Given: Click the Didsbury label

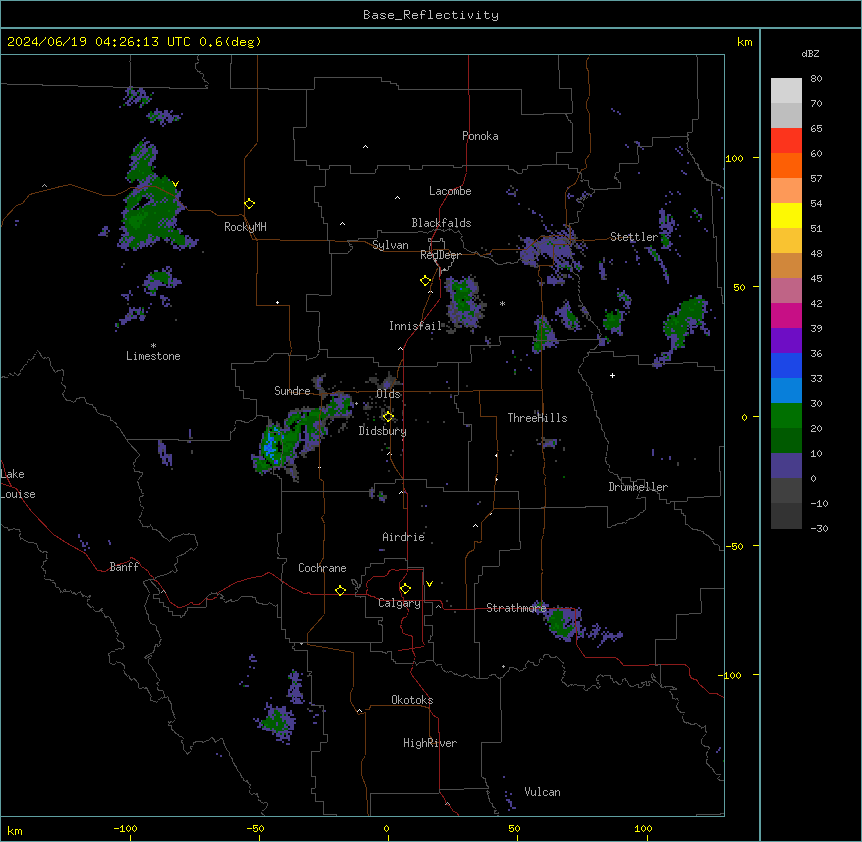Looking at the screenshot, I should point(383,431).
